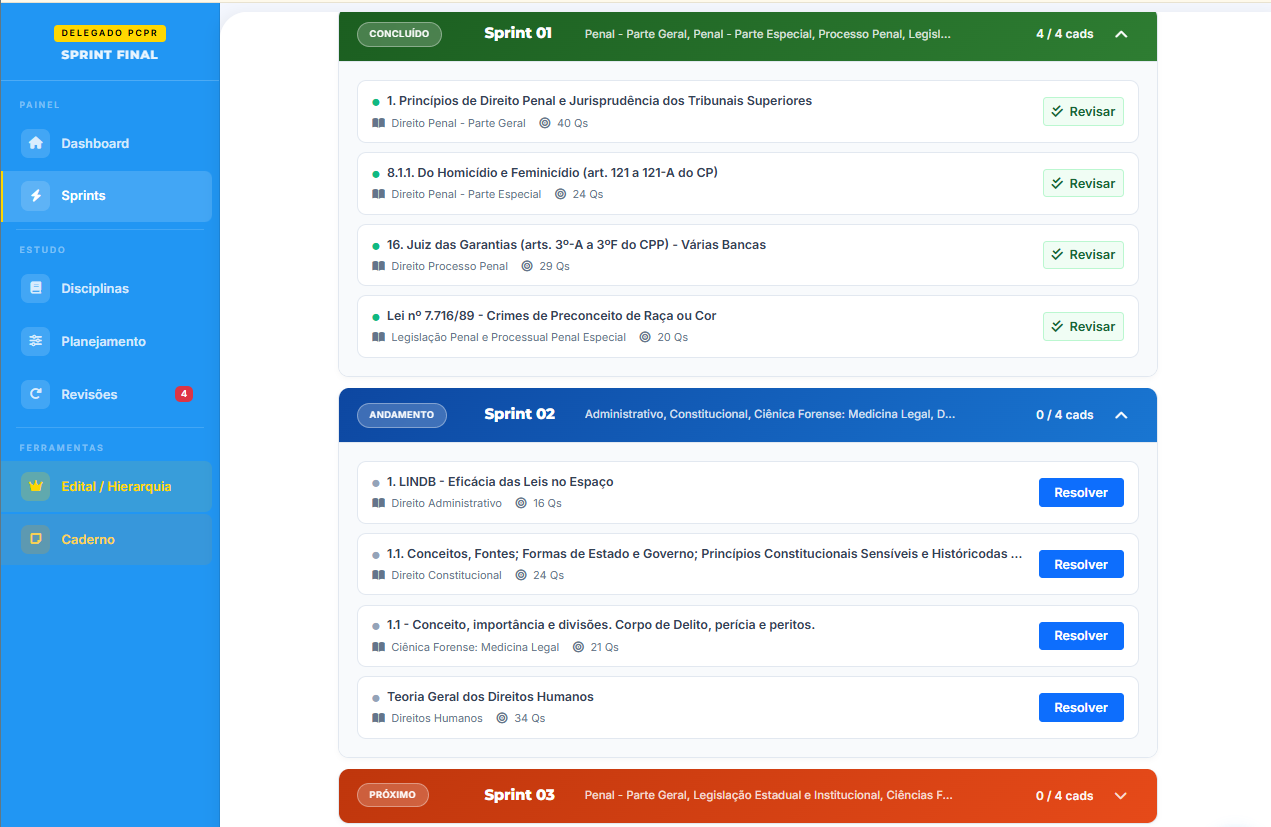Screen dimensions: 1271x827
Task: Click the Planejamento sliders icon
Action: [x=36, y=341]
